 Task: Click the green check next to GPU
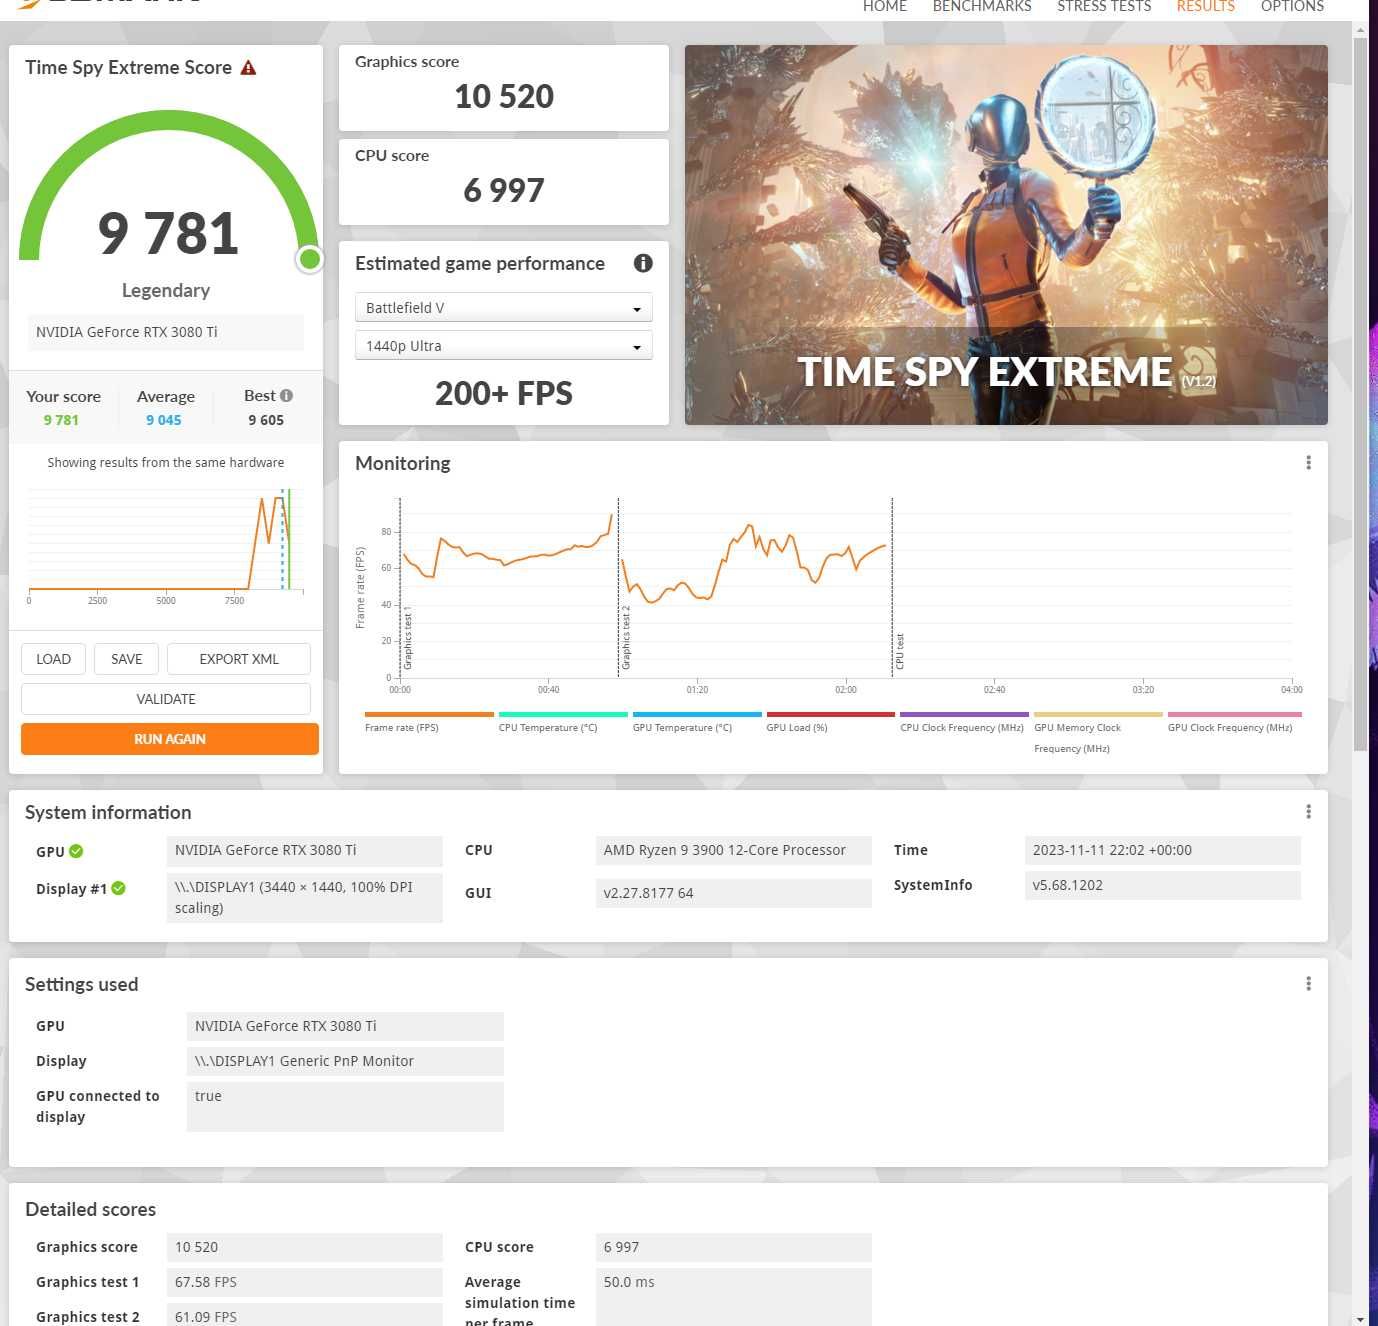[76, 851]
